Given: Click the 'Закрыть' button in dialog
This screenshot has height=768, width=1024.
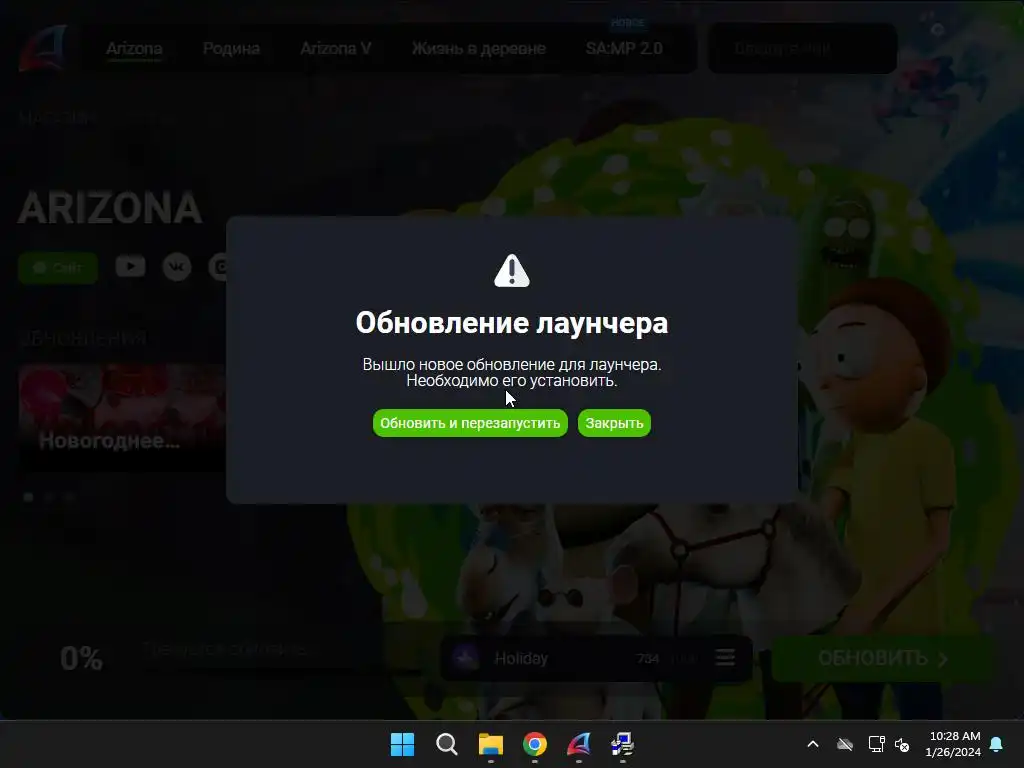Looking at the screenshot, I should 615,423.
